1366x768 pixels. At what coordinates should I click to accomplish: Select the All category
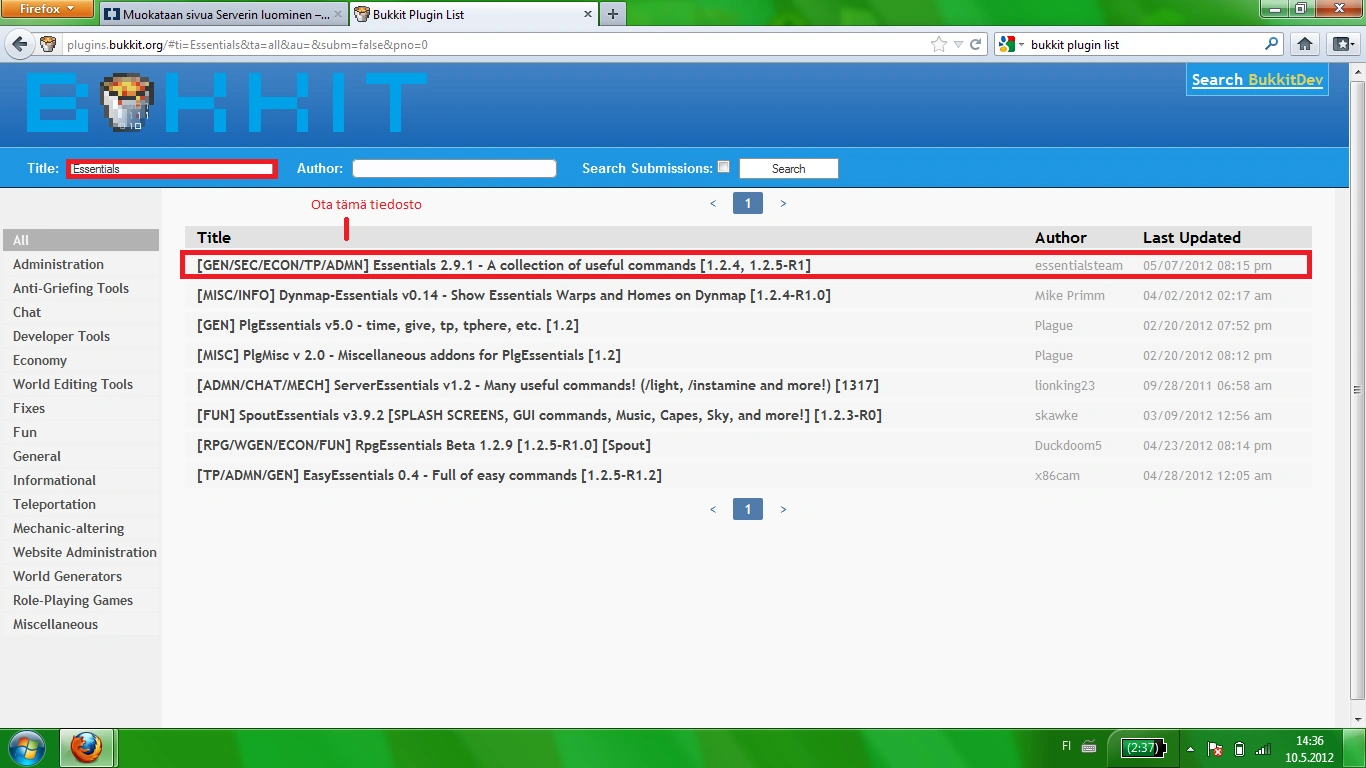click(81, 240)
